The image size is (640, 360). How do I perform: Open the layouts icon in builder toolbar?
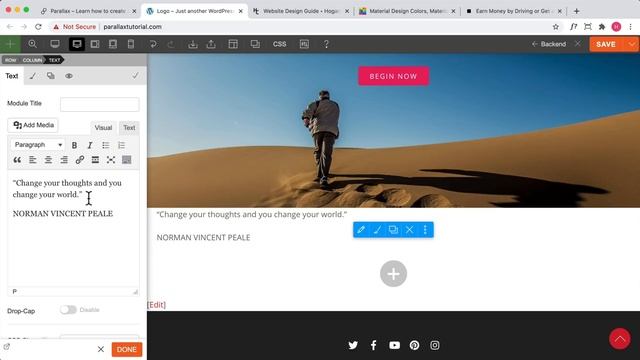coord(233,44)
